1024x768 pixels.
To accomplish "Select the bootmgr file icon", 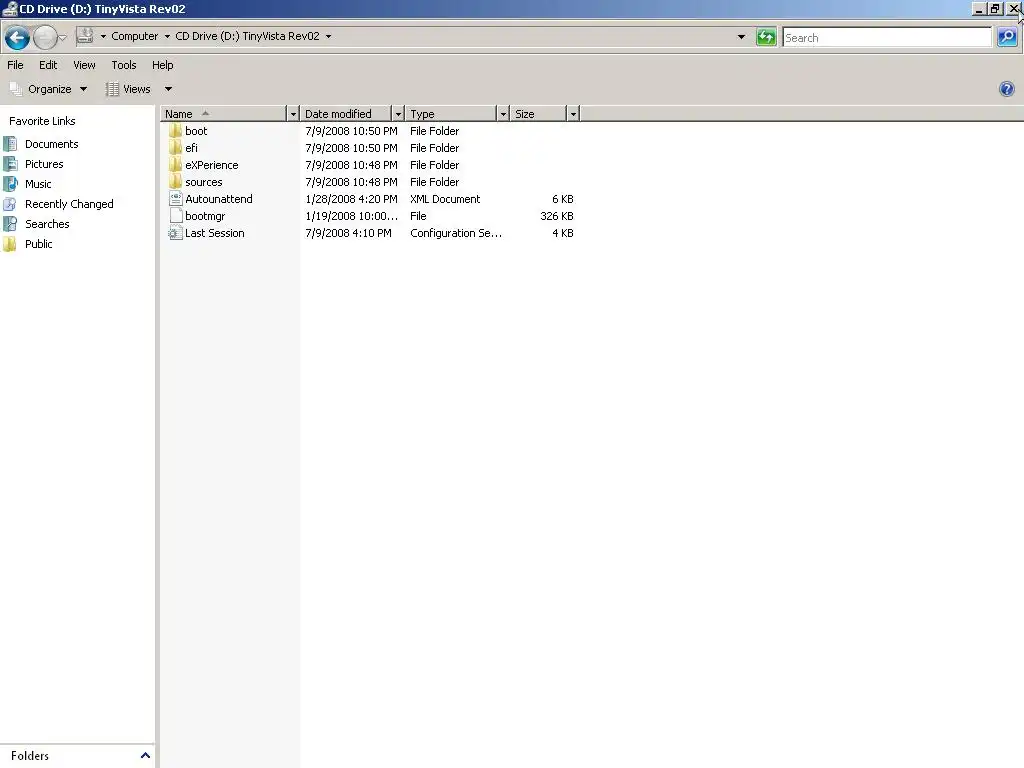I will pos(175,216).
